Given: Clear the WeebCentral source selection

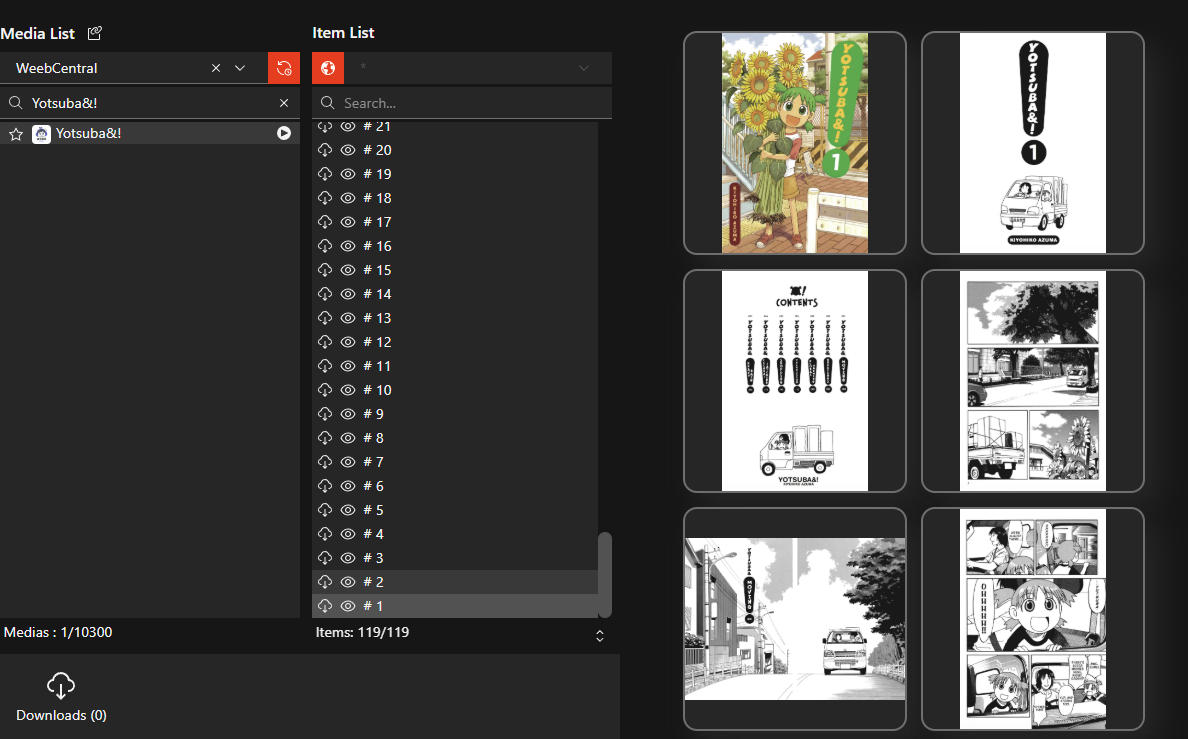Looking at the screenshot, I should click(x=216, y=68).
